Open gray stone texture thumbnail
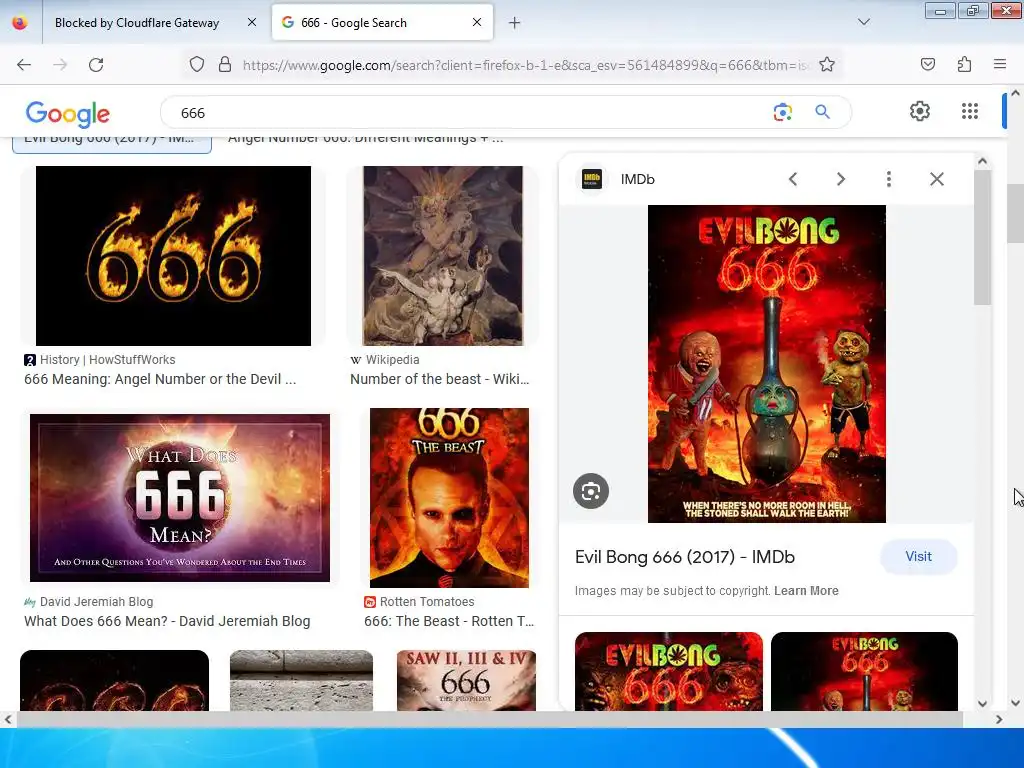This screenshot has width=1024, height=768. 301,680
